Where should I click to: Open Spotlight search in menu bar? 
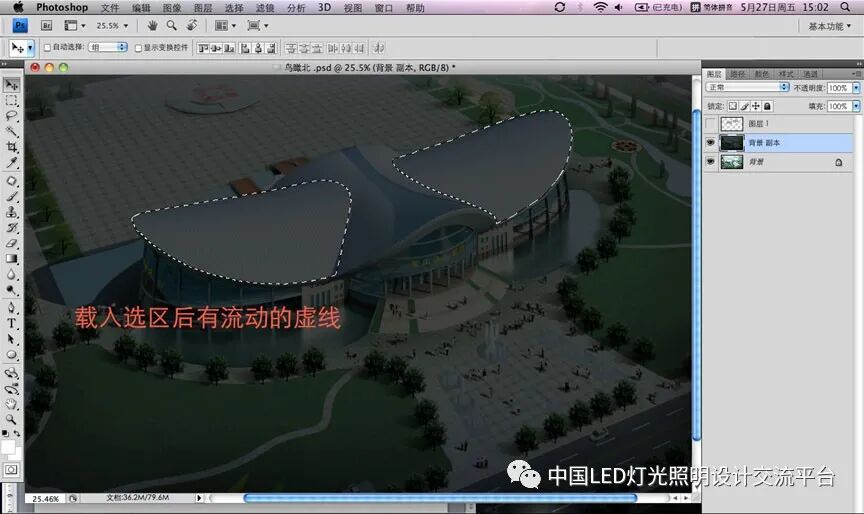coord(845,7)
